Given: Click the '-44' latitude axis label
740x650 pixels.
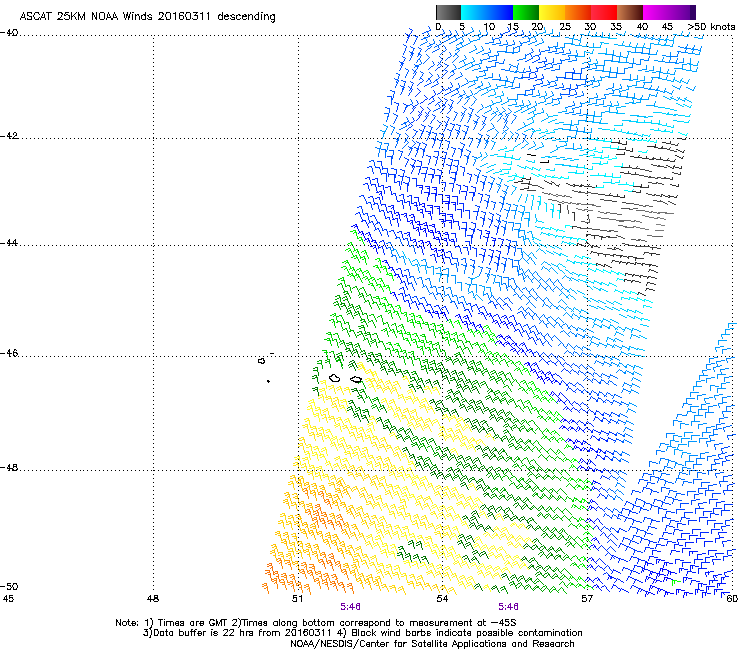Looking at the screenshot, I should [x=9, y=243].
